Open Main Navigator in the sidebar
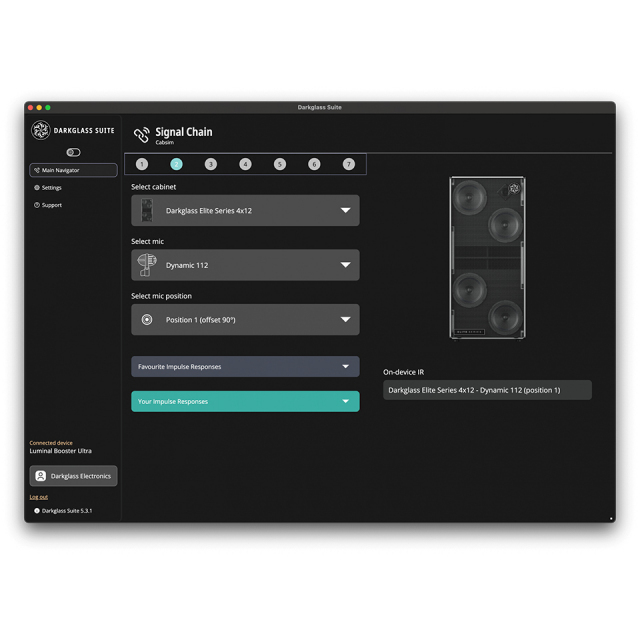Screen dimensions: 640x640 73,170
